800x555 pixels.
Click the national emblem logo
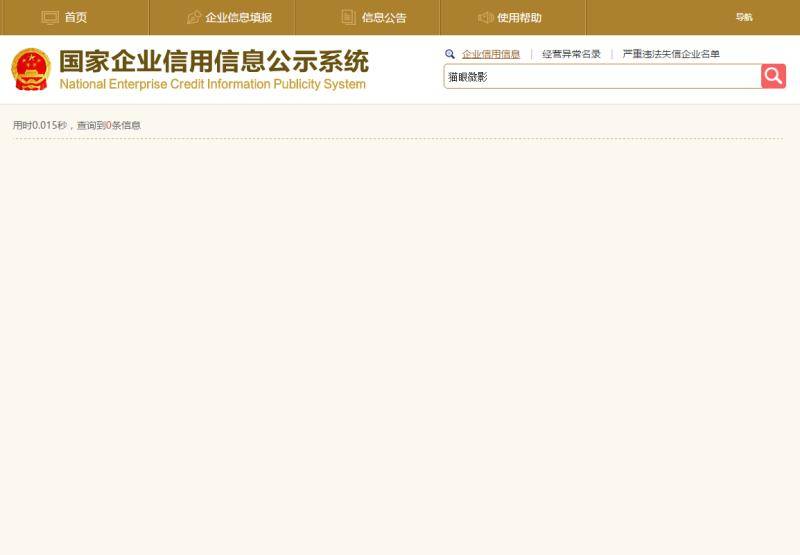pyautogui.click(x=31, y=69)
